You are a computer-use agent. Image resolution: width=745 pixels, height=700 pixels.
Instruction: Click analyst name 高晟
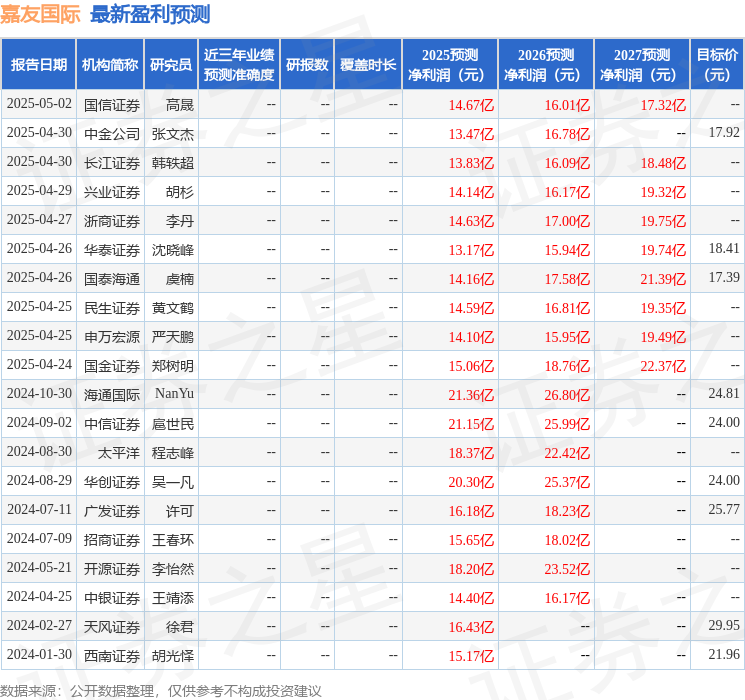pos(180,105)
